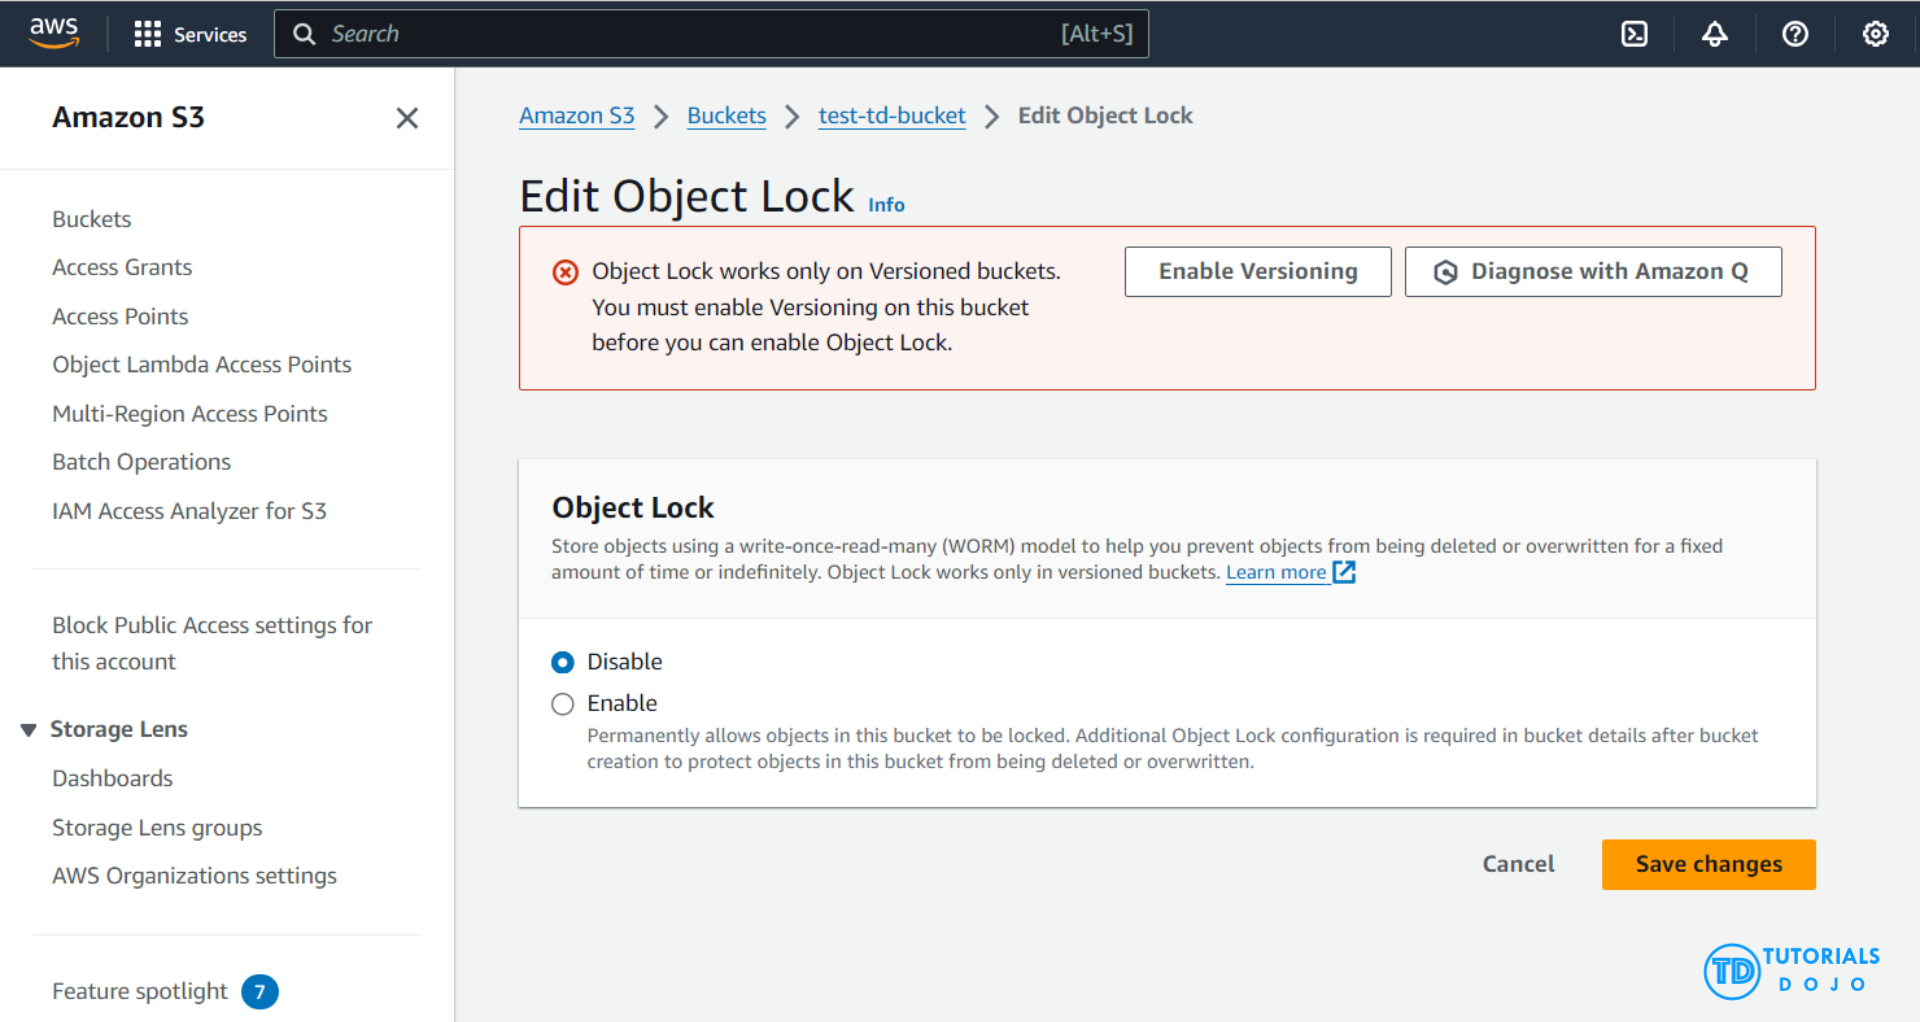Open Access Points in the sidebar
This screenshot has height=1022, width=1920.
coord(120,316)
